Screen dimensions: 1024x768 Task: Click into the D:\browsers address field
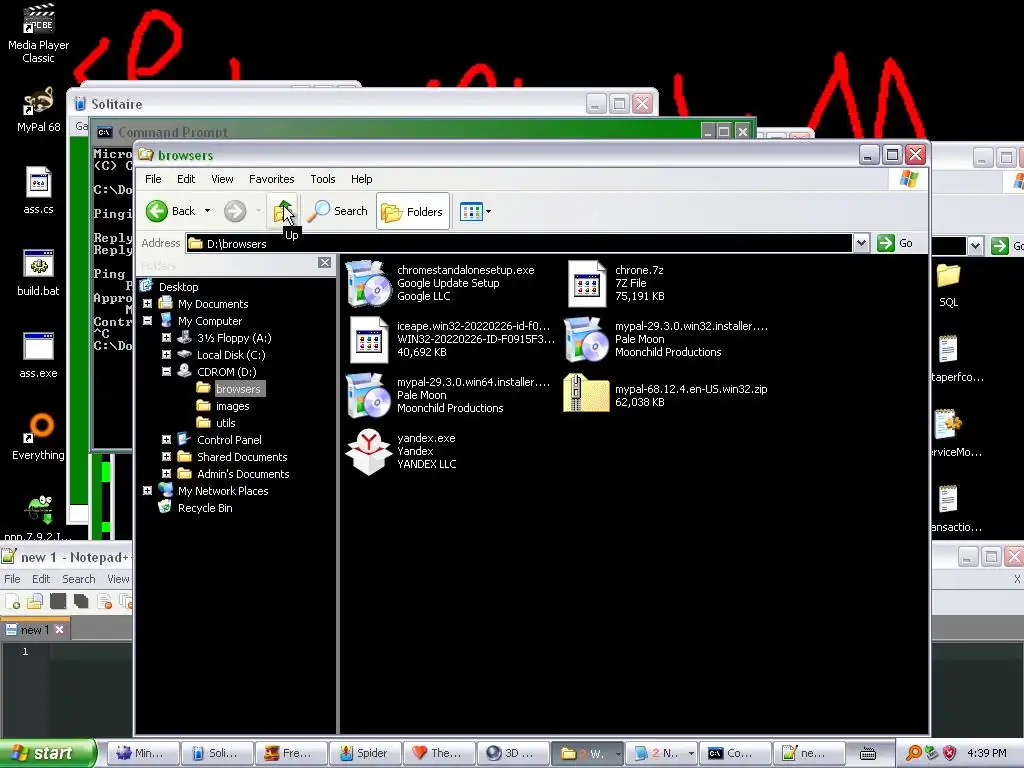pyautogui.click(x=519, y=244)
